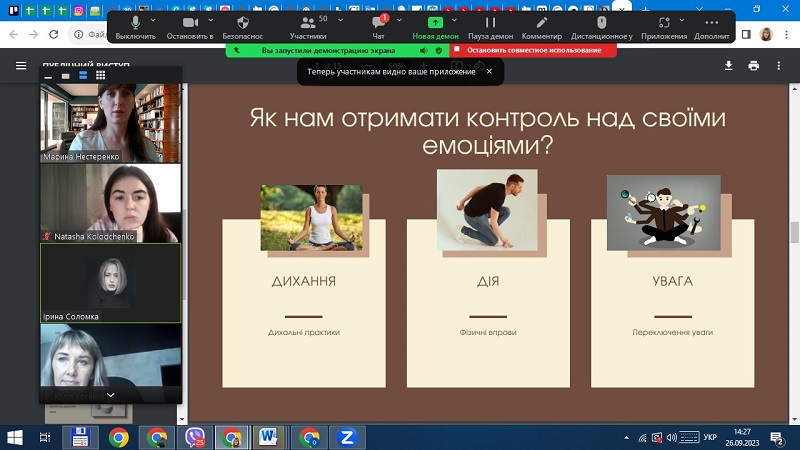Start a new share via Новая демонстрация
Screen dimensions: 800x450
(x=435, y=28)
